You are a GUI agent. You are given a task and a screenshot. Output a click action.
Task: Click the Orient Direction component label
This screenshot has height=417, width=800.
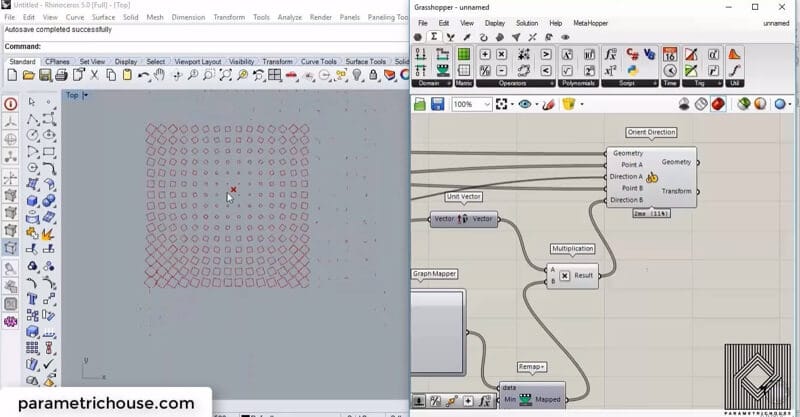pos(651,132)
